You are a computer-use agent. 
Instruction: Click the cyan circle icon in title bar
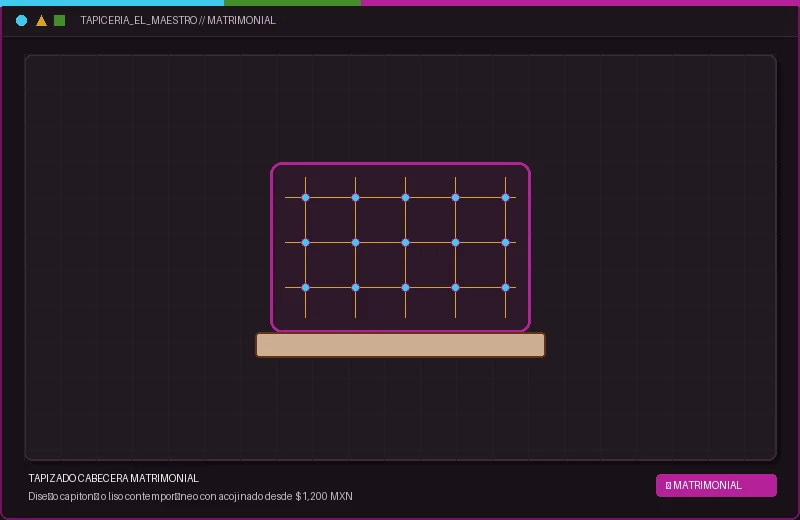pyautogui.click(x=21, y=20)
